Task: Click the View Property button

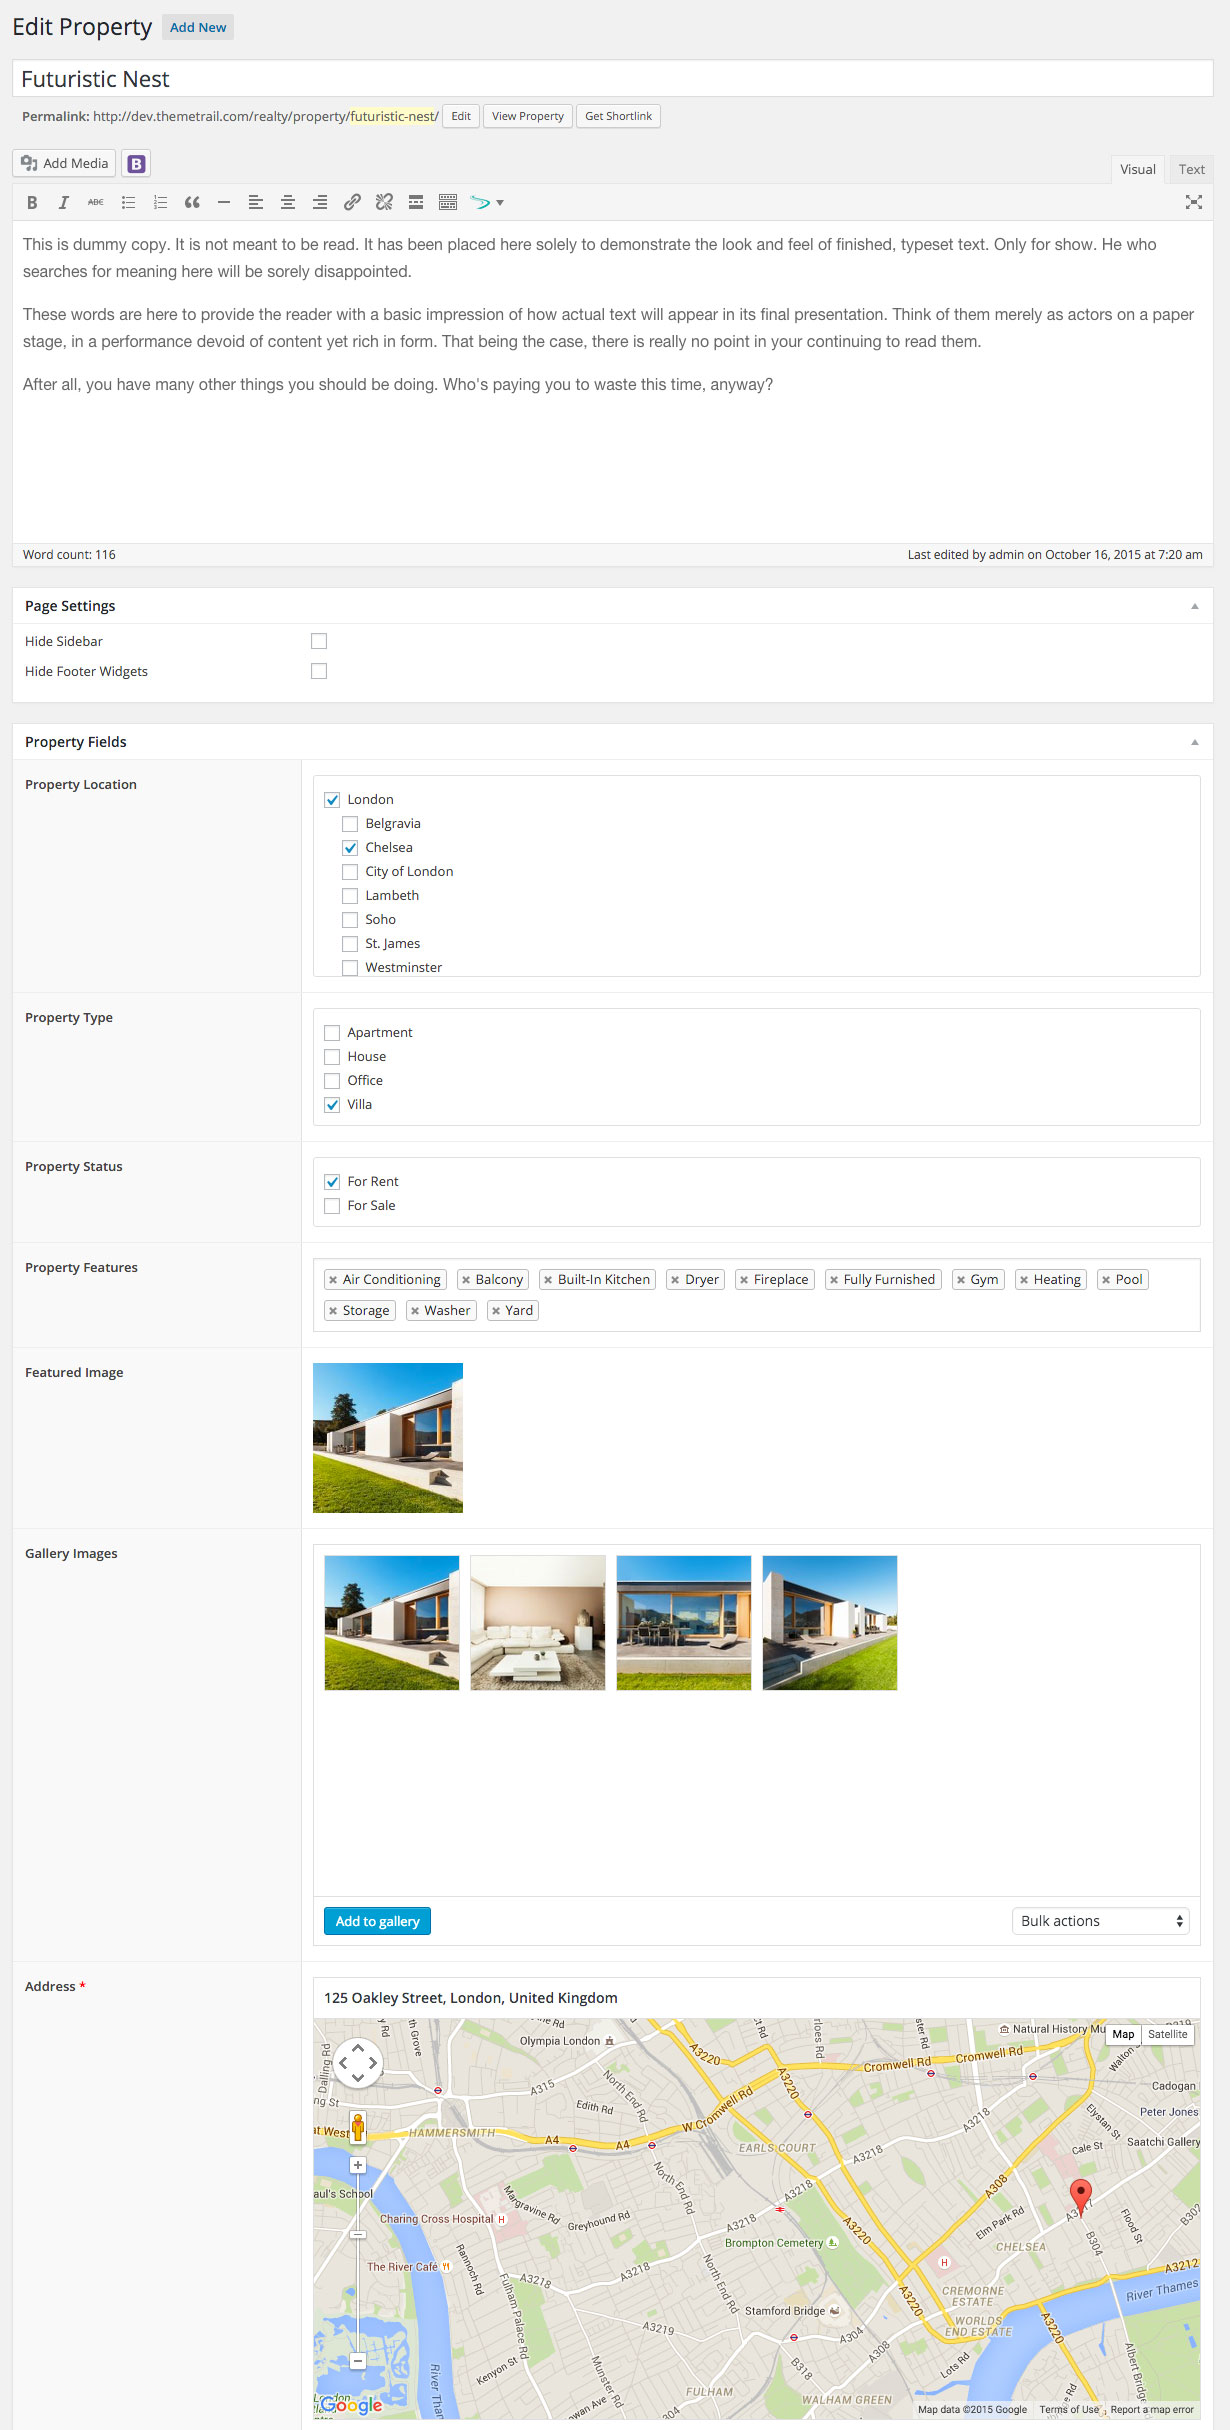Action: coord(527,116)
